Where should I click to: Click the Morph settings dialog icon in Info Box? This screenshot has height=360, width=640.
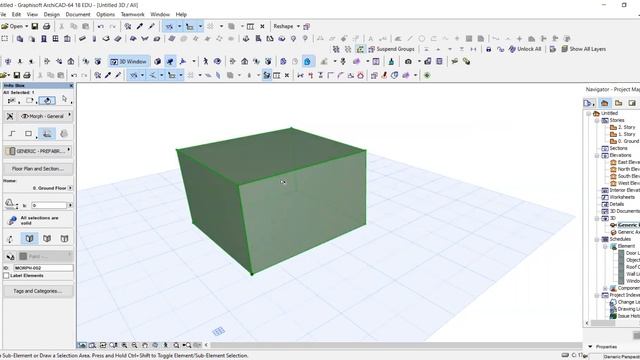point(10,116)
